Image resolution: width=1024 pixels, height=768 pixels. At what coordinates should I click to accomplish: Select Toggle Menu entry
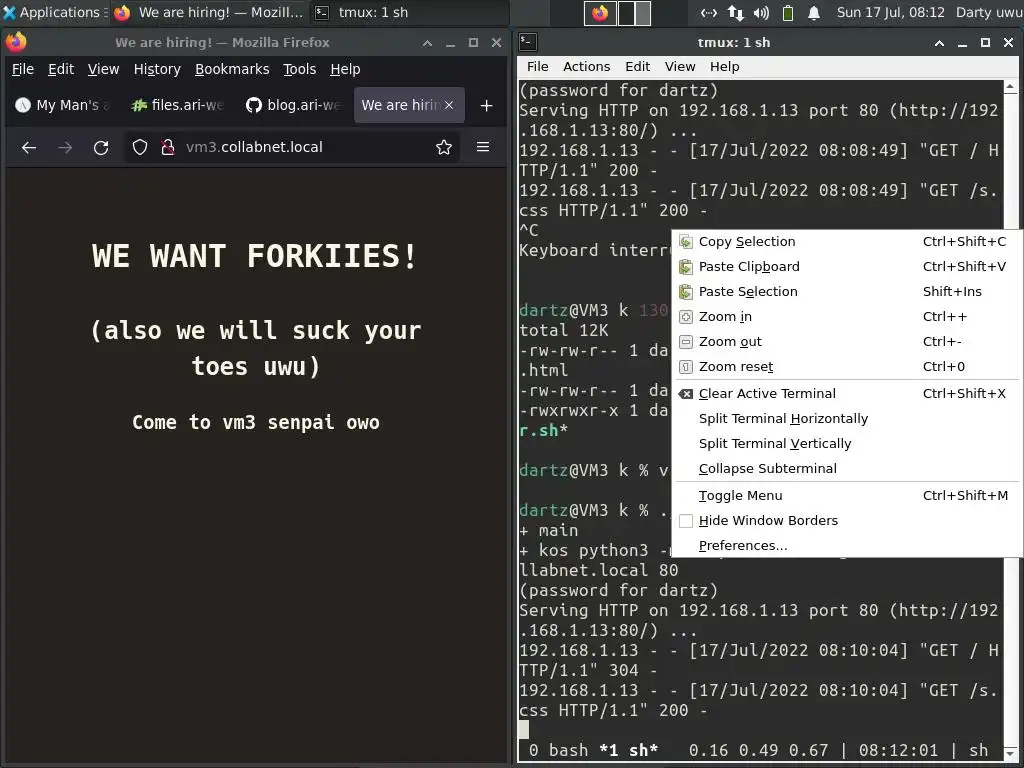[x=847, y=496]
